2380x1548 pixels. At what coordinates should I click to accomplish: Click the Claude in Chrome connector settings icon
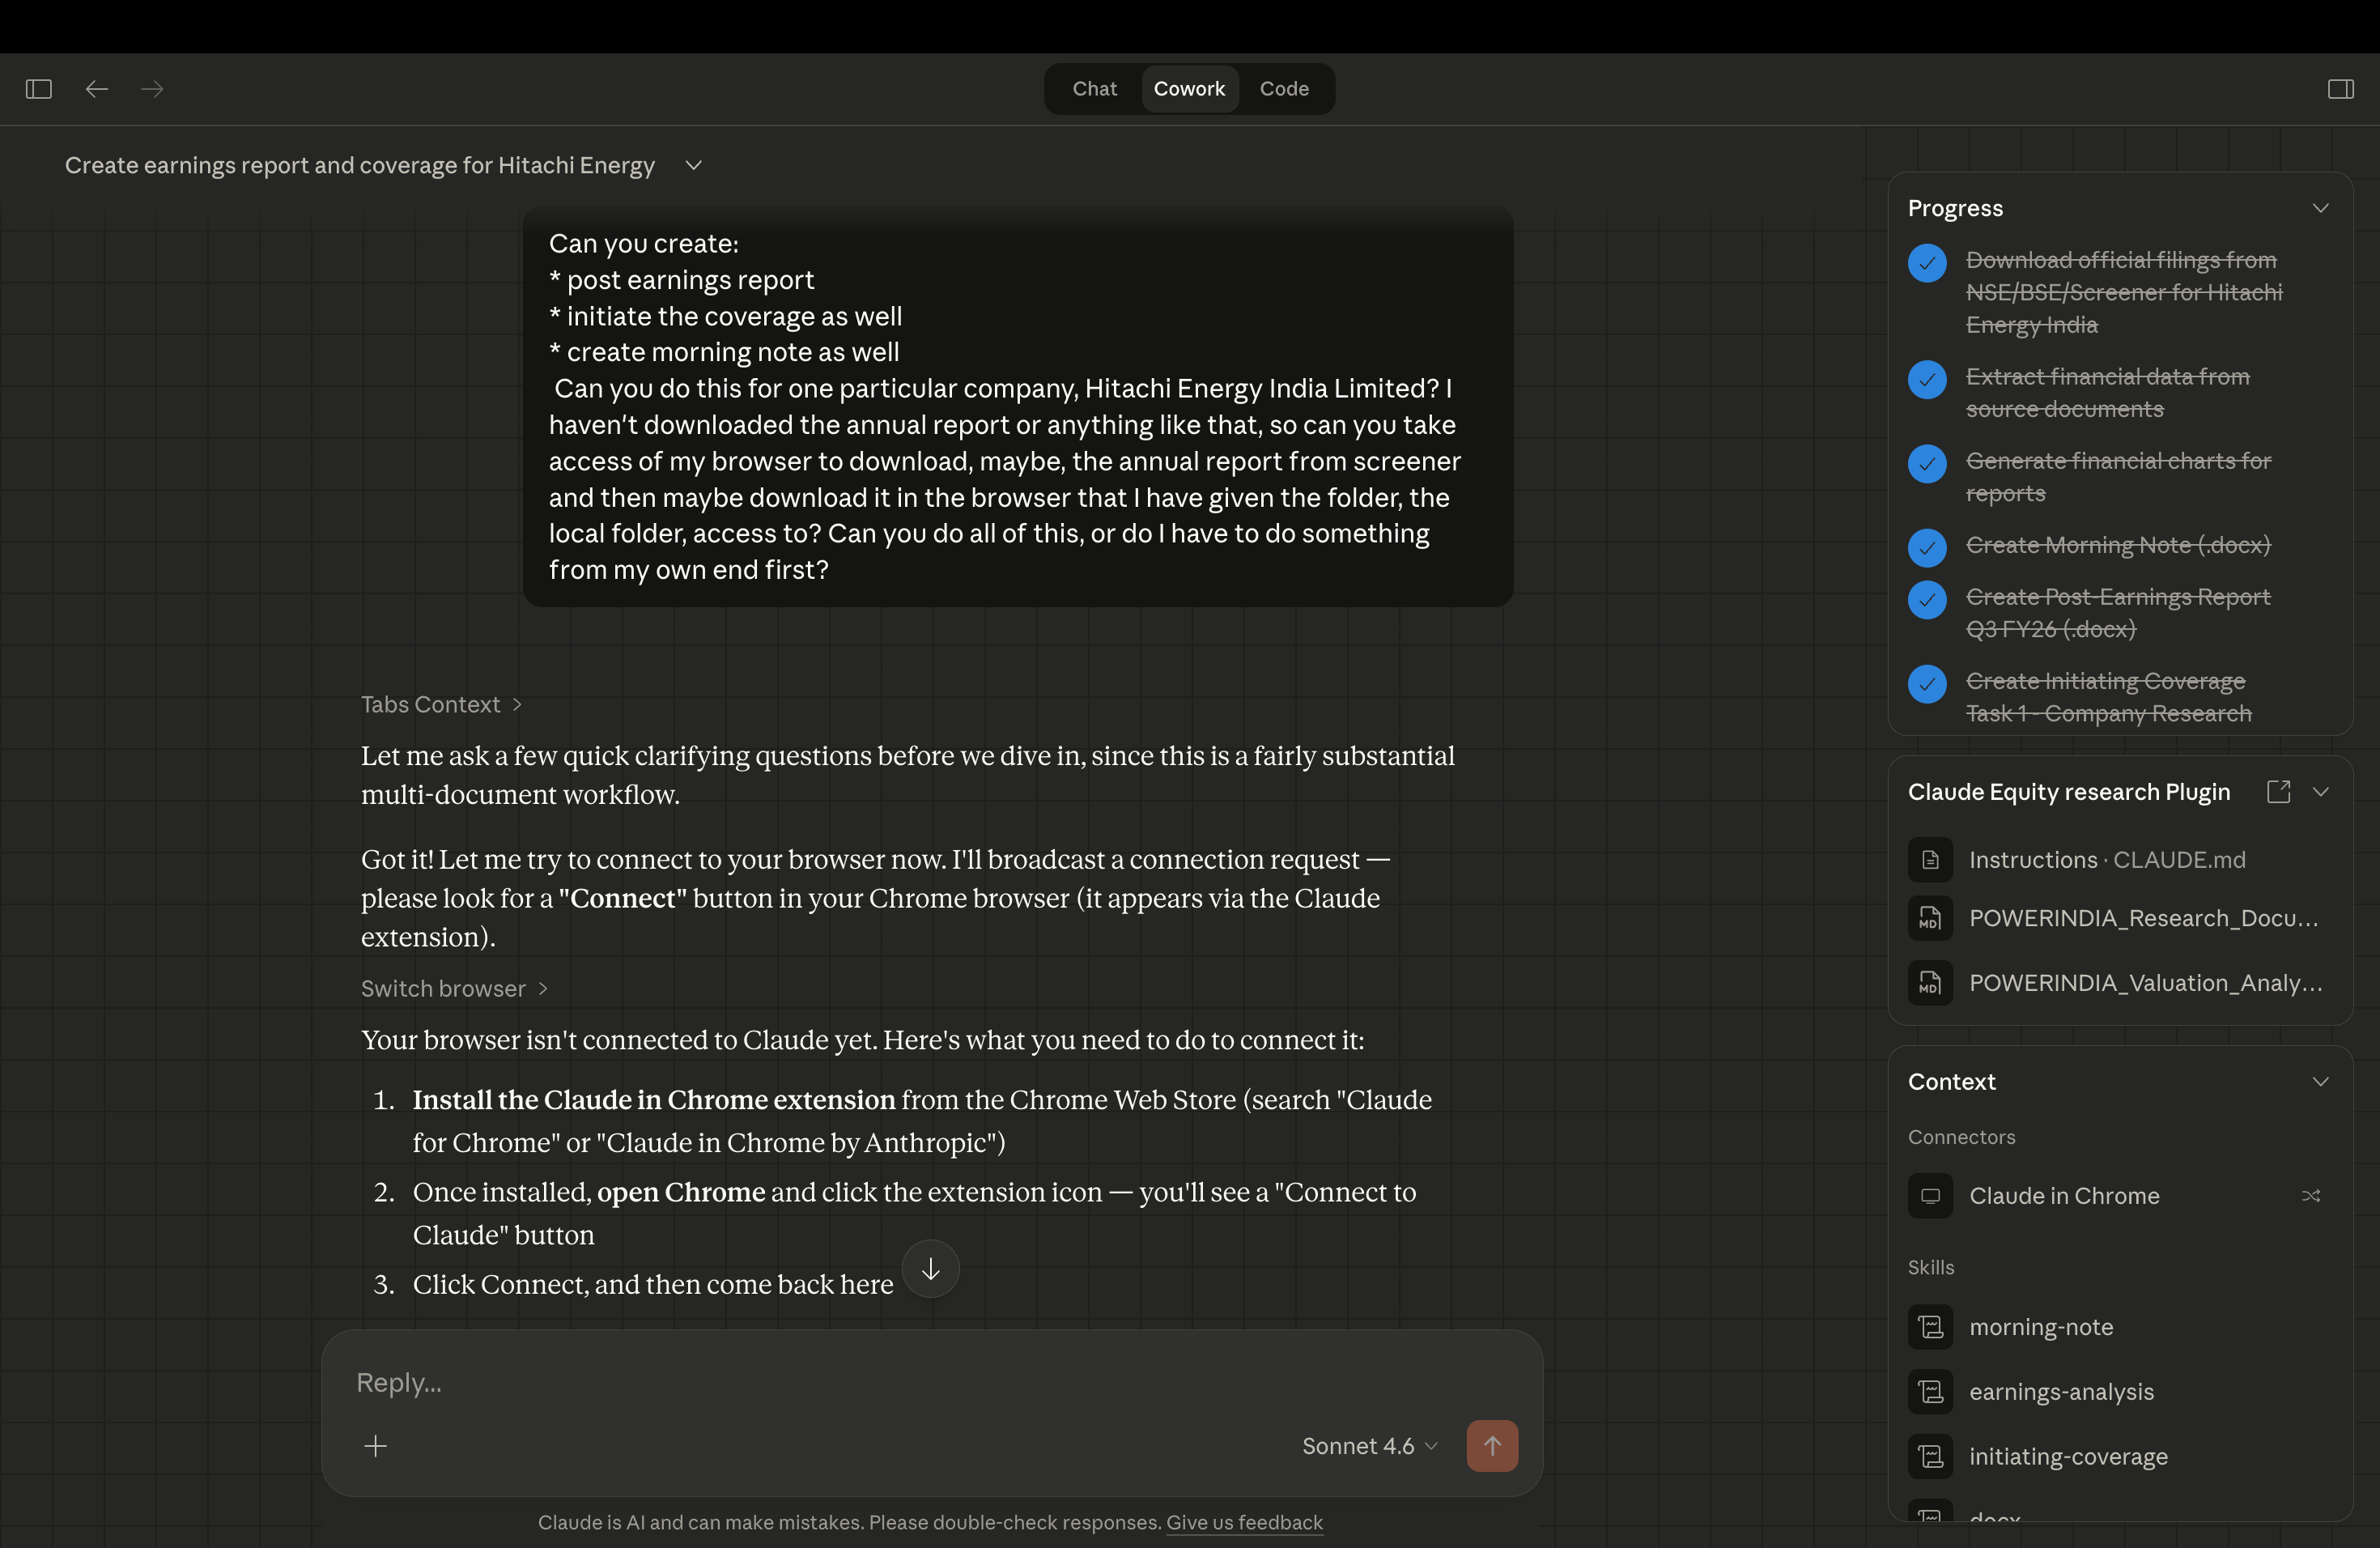[x=2310, y=1195]
